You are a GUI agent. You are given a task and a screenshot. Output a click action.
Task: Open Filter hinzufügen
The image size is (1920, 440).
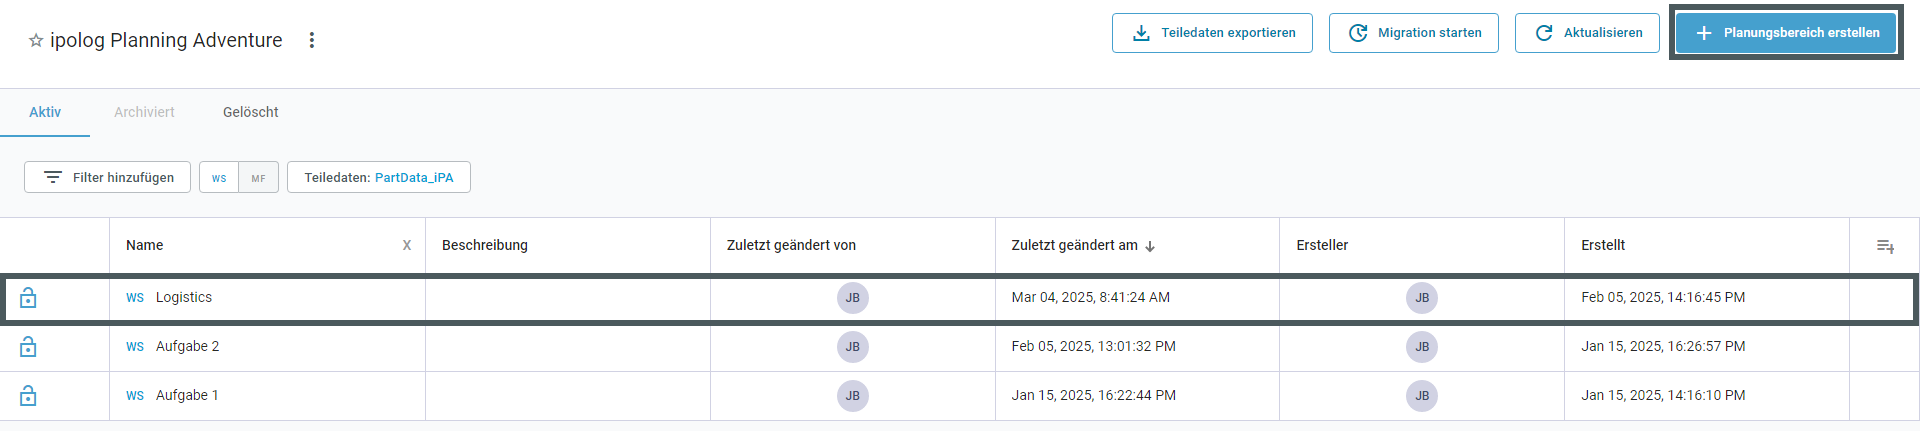pos(108,177)
